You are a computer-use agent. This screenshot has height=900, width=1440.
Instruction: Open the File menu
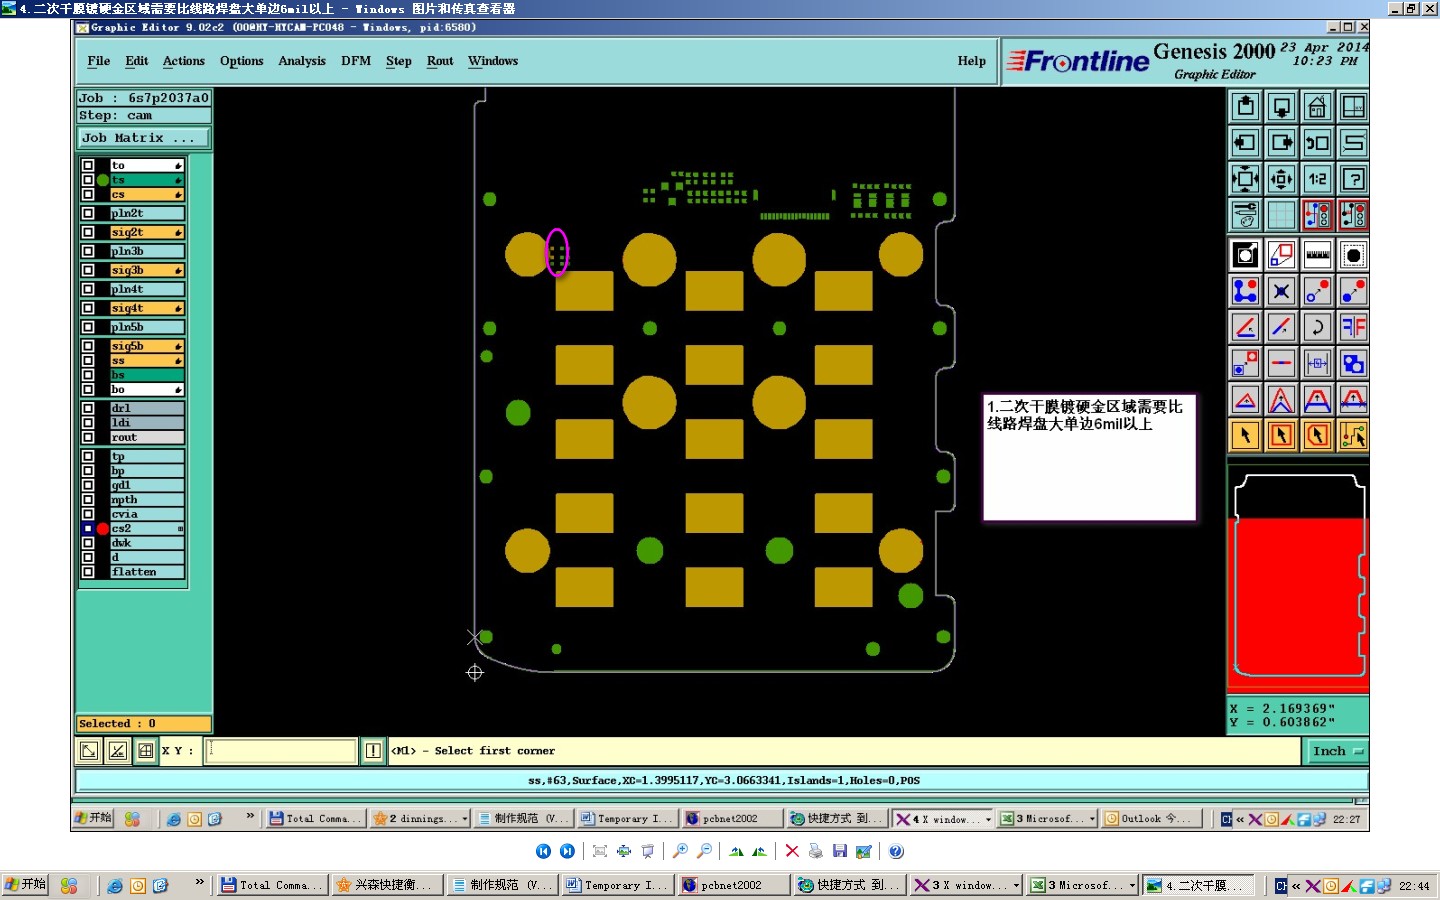tap(99, 61)
